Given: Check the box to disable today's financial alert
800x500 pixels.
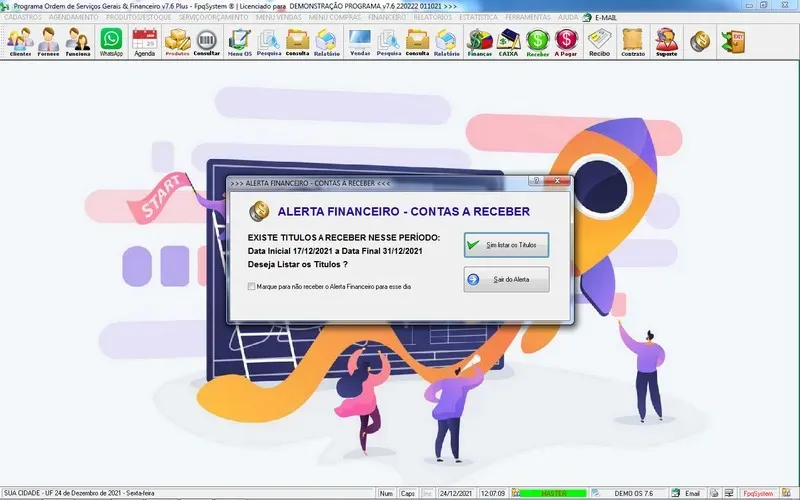Looking at the screenshot, I should pyautogui.click(x=251, y=286).
